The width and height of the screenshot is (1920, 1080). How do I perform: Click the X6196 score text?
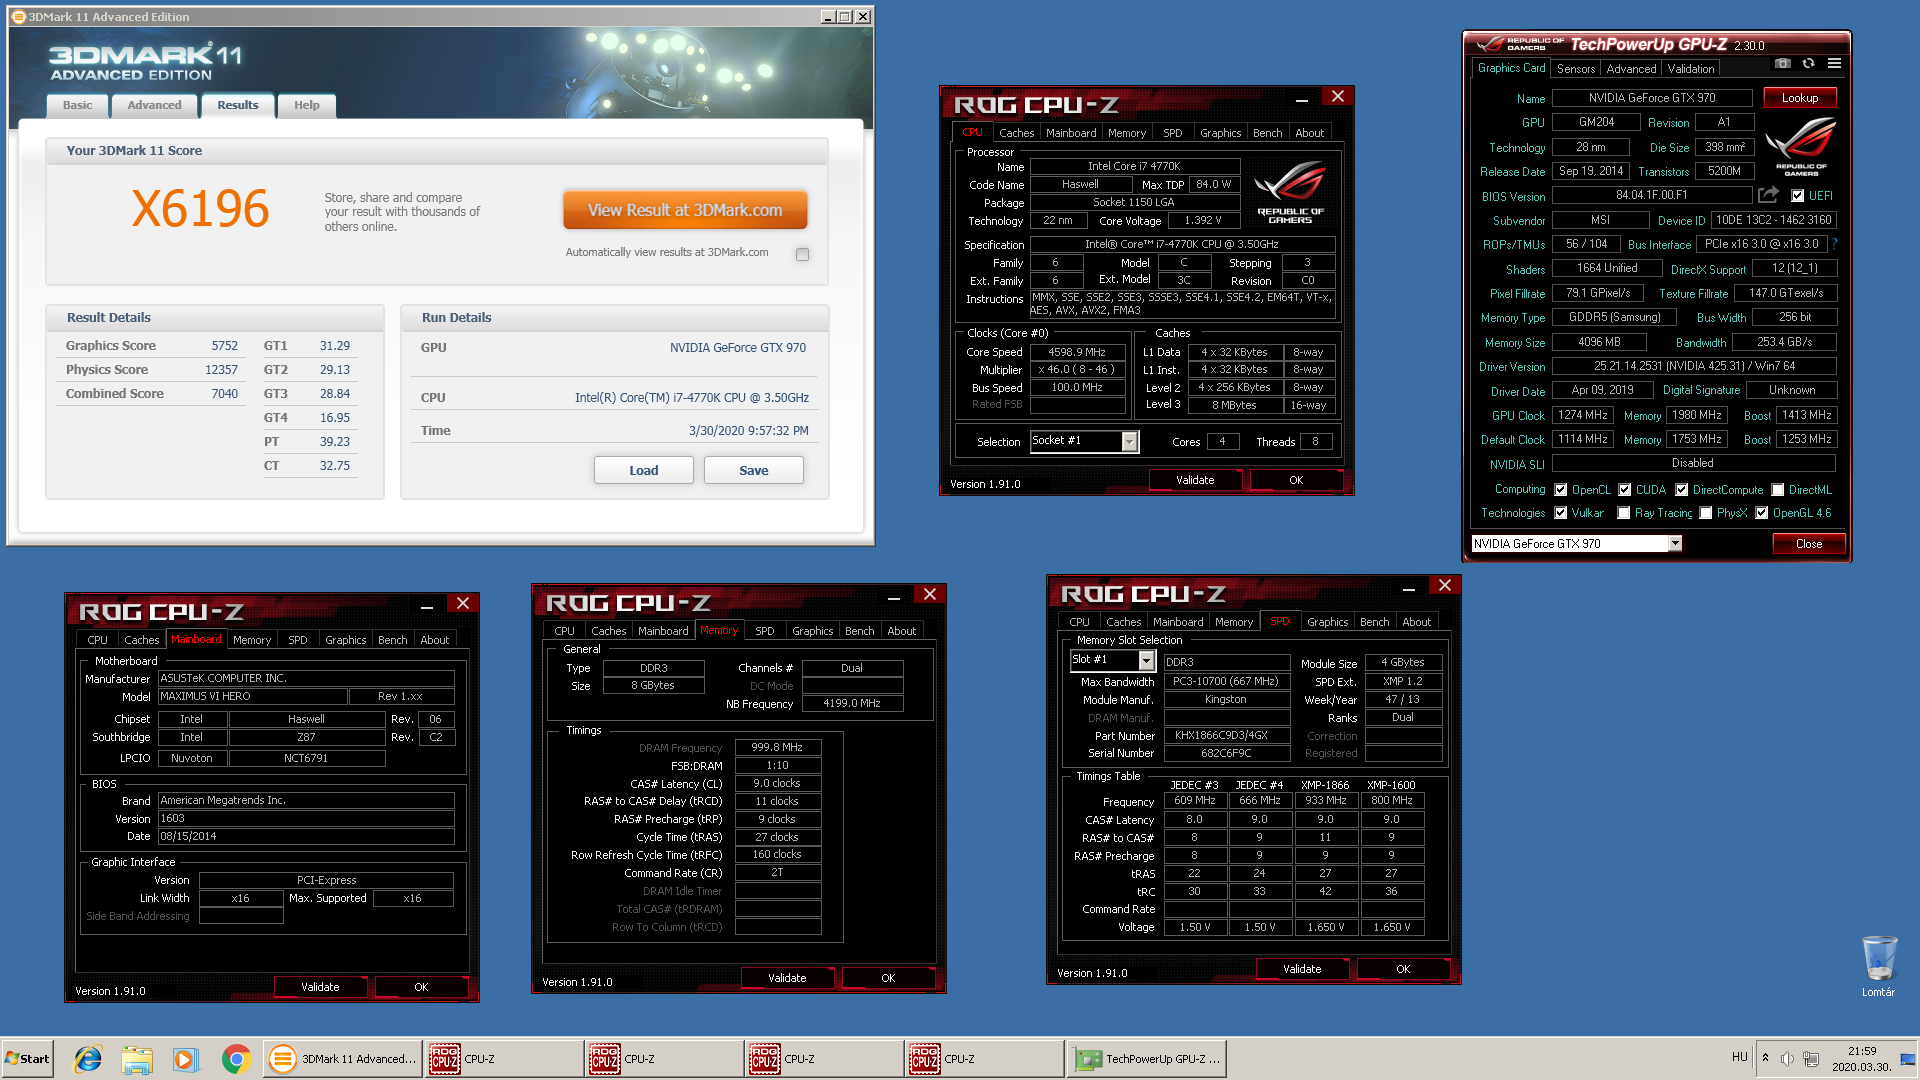pos(200,209)
